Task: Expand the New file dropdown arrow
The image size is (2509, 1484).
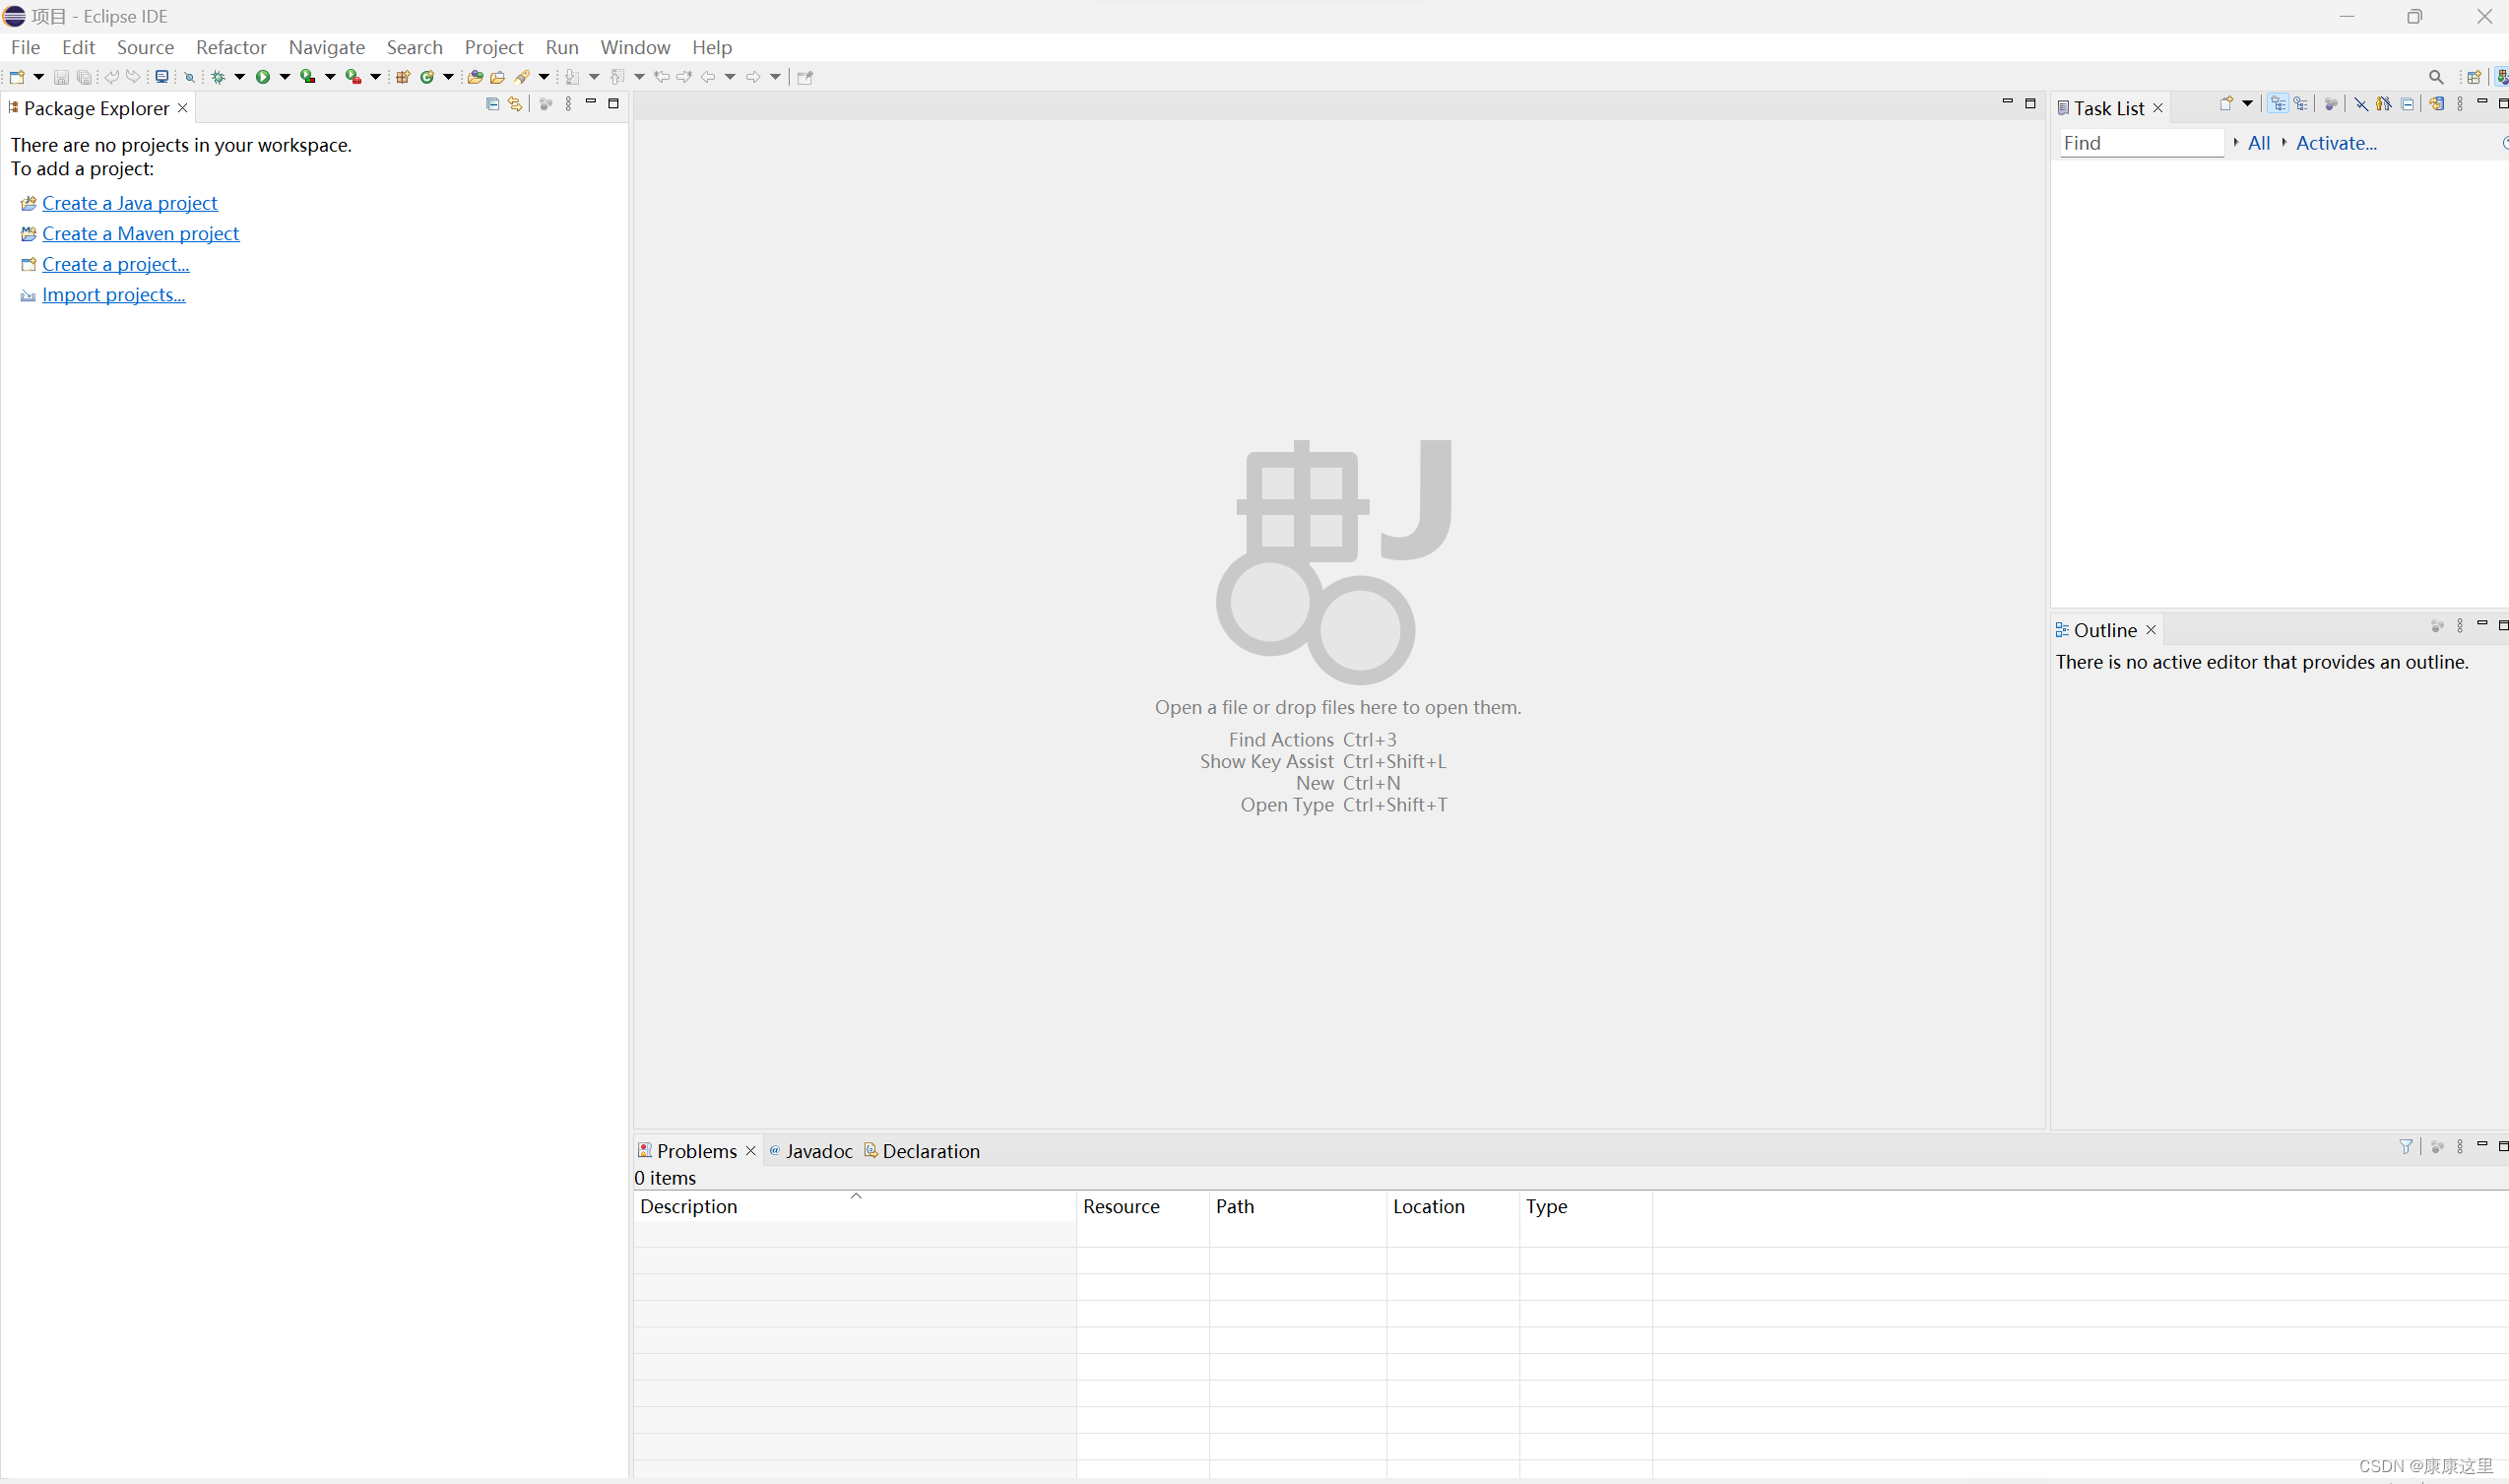Action: [x=39, y=77]
